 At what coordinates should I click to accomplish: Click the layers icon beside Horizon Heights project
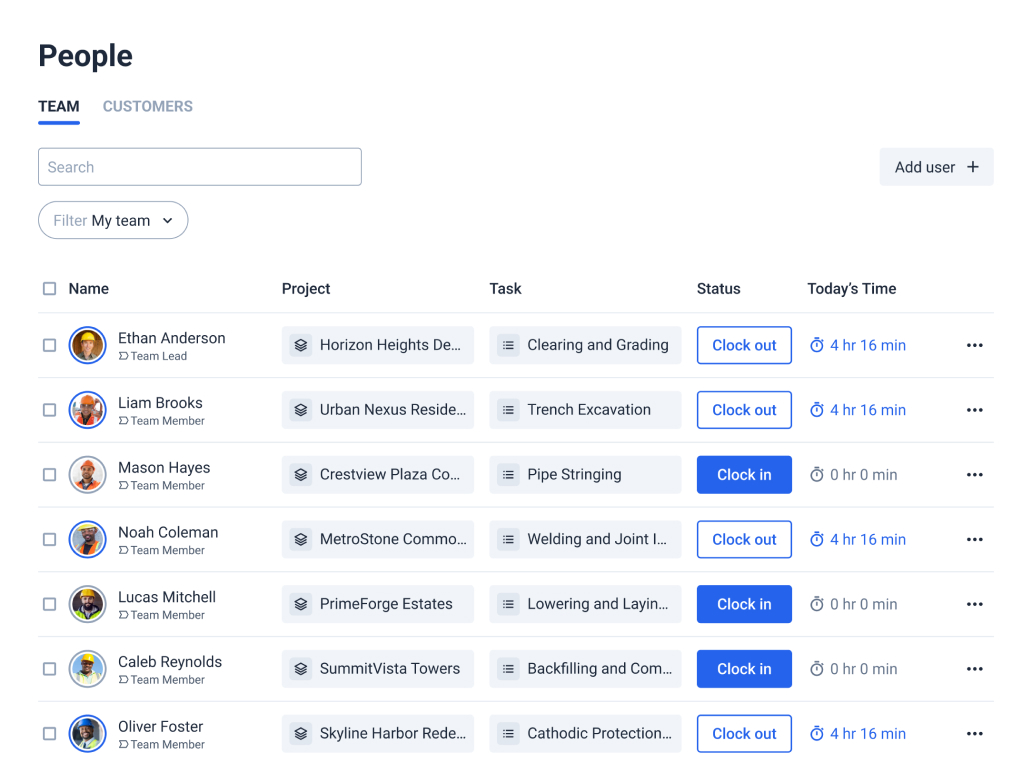(x=301, y=345)
